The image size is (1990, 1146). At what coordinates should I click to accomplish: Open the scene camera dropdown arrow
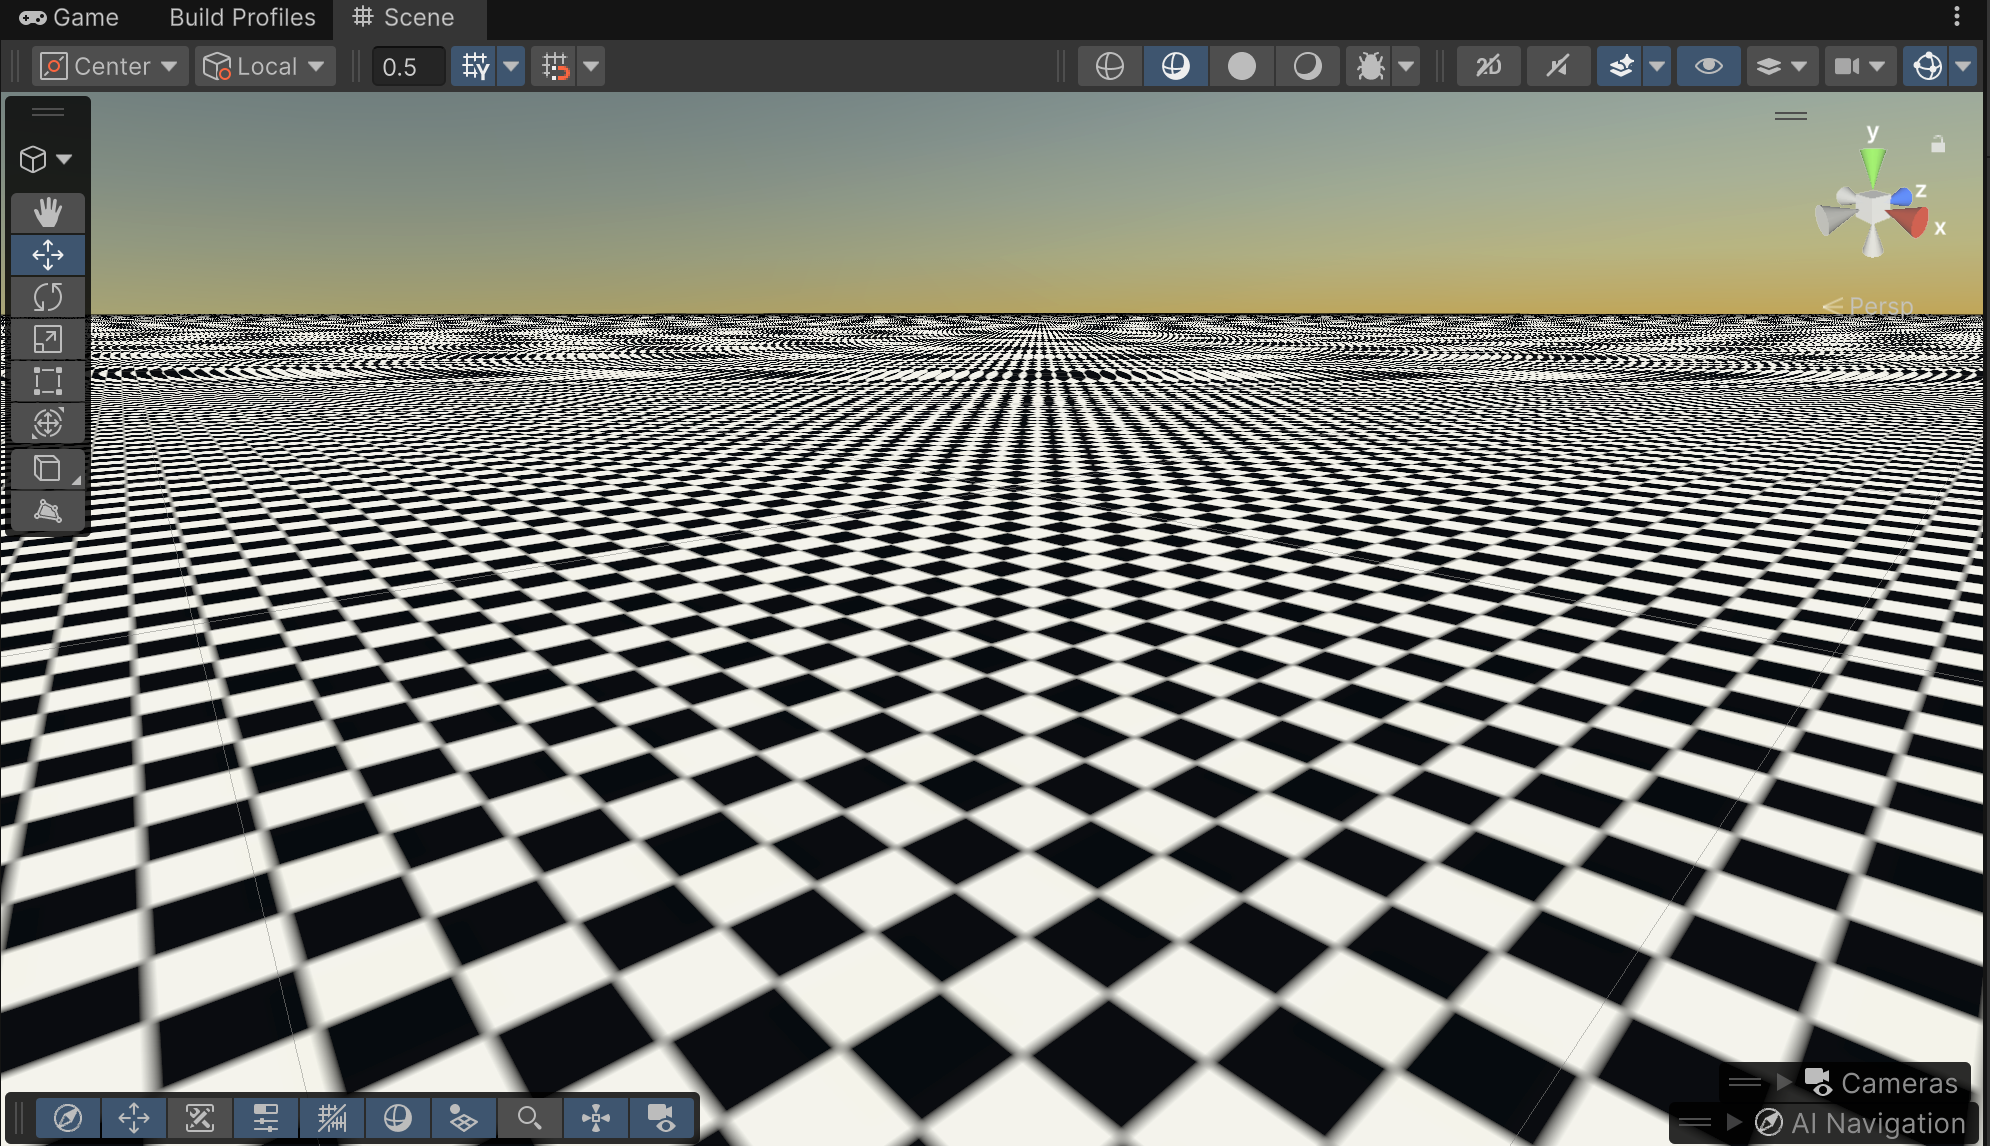pos(1878,66)
